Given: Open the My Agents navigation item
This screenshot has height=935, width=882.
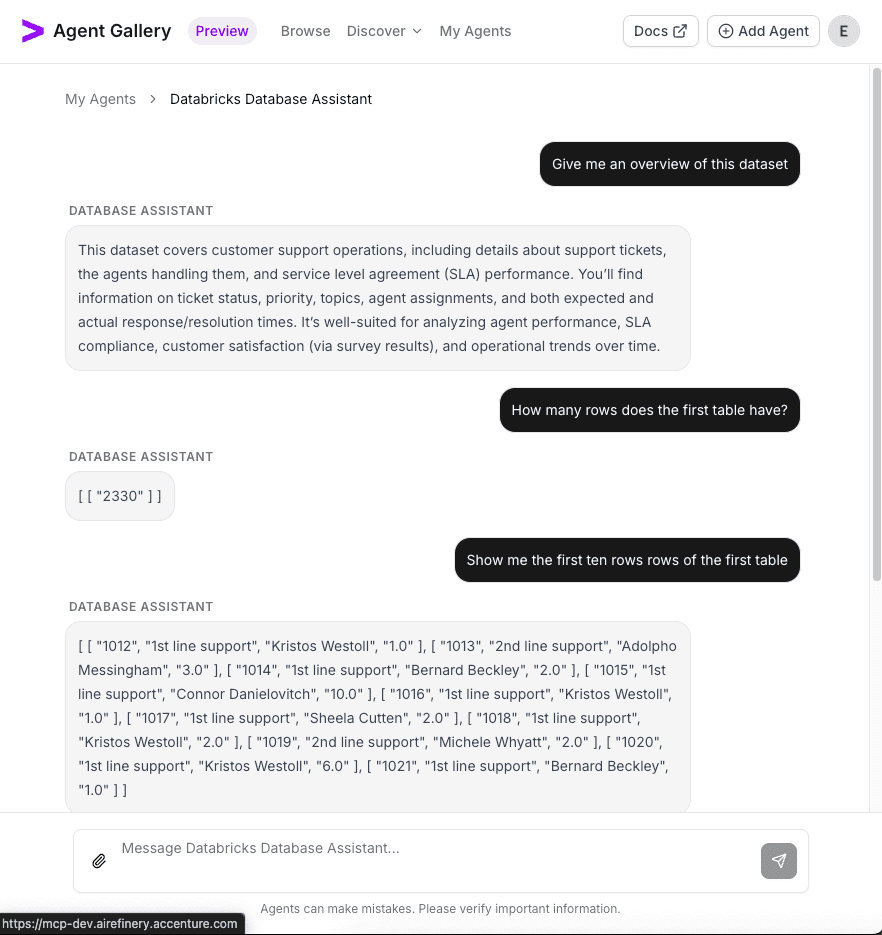Looking at the screenshot, I should 475,31.
